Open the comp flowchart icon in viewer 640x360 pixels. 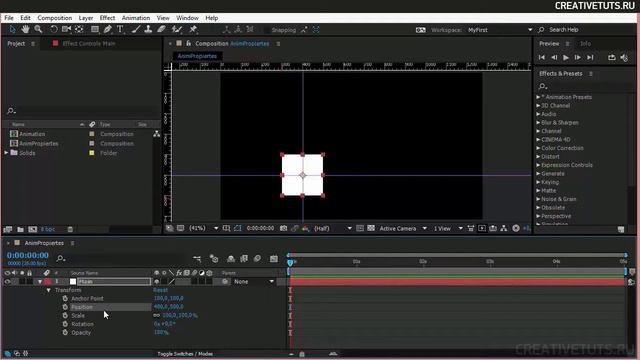click(504, 228)
